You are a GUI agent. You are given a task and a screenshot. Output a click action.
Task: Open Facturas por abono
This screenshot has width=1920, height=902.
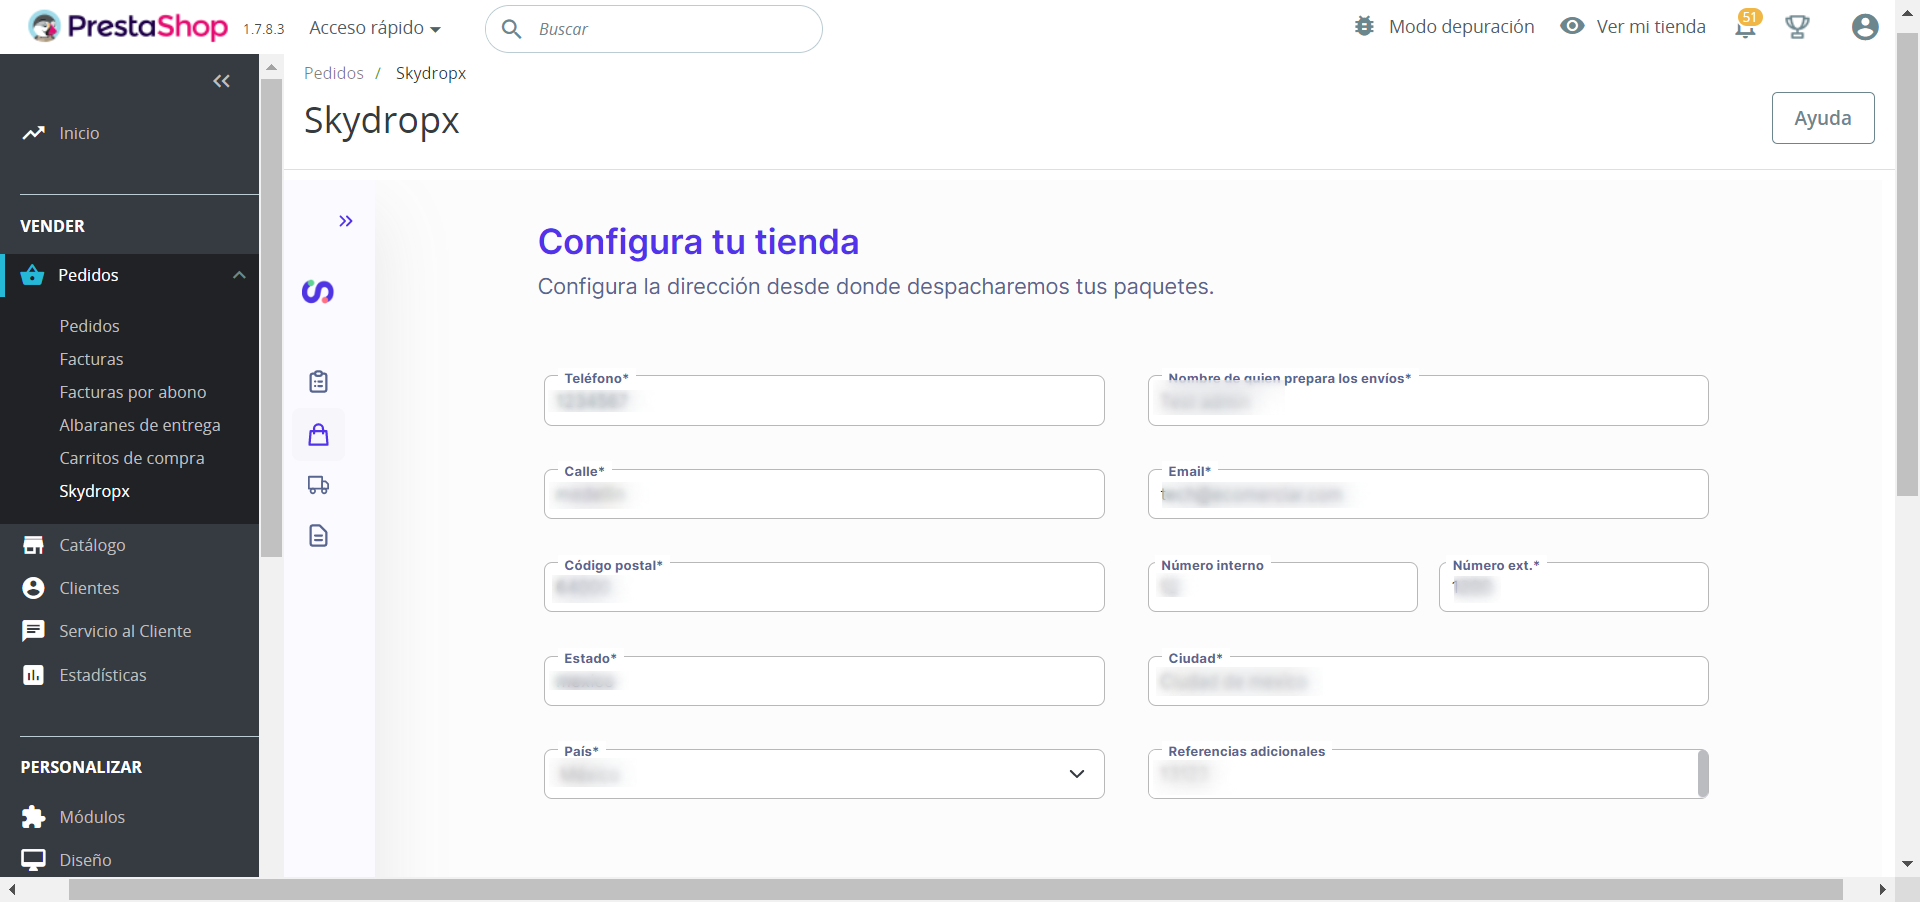[133, 392]
